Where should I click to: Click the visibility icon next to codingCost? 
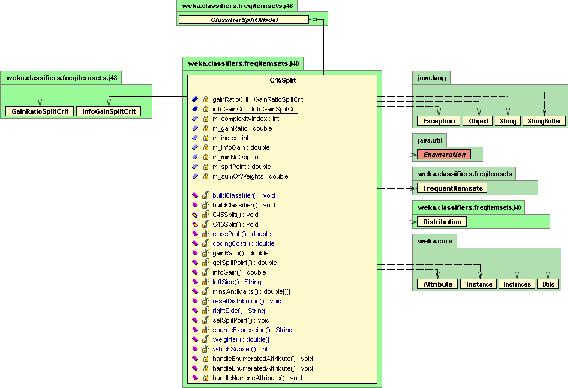tap(205, 243)
